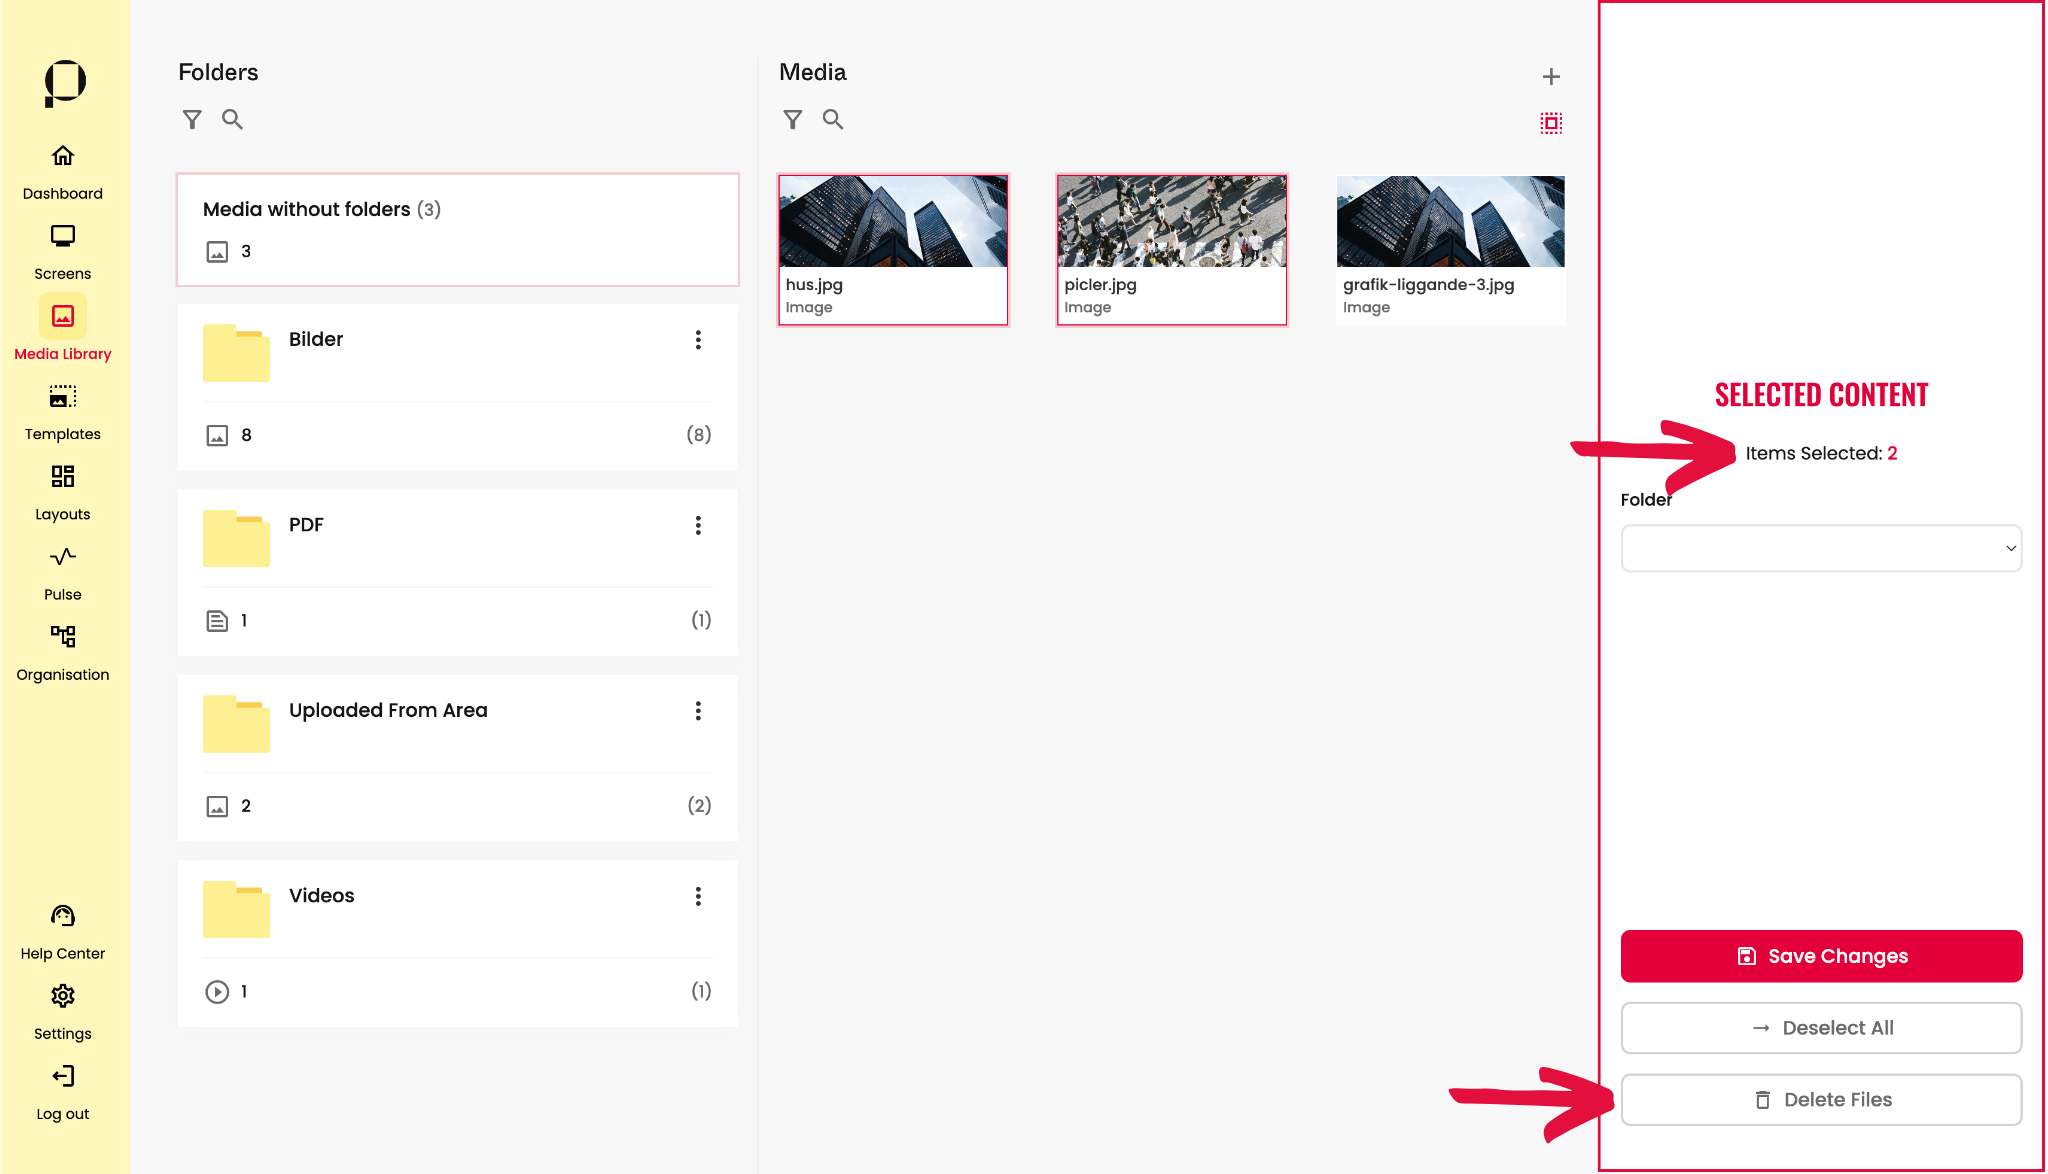Click the Log out icon
2048x1174 pixels.
pyautogui.click(x=63, y=1077)
